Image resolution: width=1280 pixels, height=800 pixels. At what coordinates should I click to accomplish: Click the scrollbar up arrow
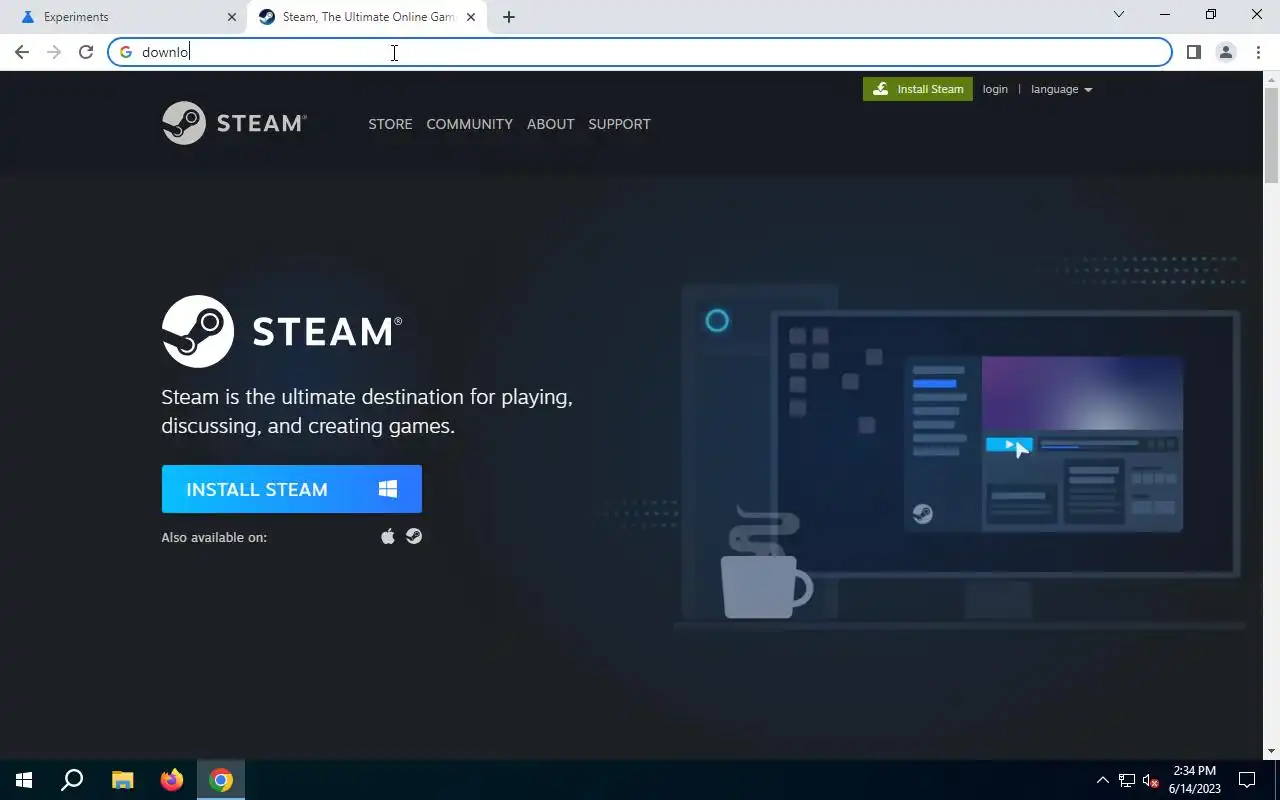coord(1272,79)
